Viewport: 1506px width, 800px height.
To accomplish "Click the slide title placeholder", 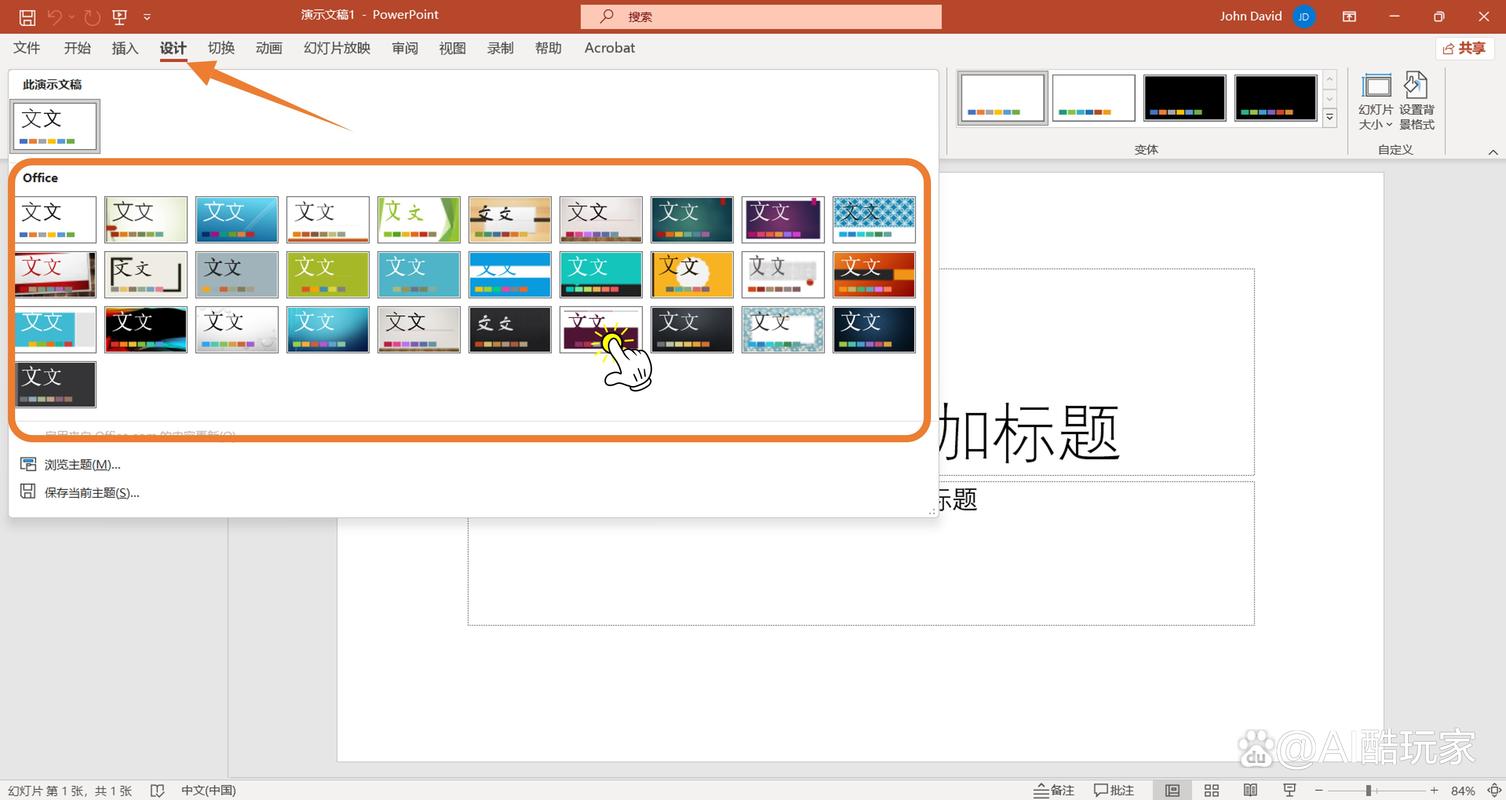I will coord(861,371).
